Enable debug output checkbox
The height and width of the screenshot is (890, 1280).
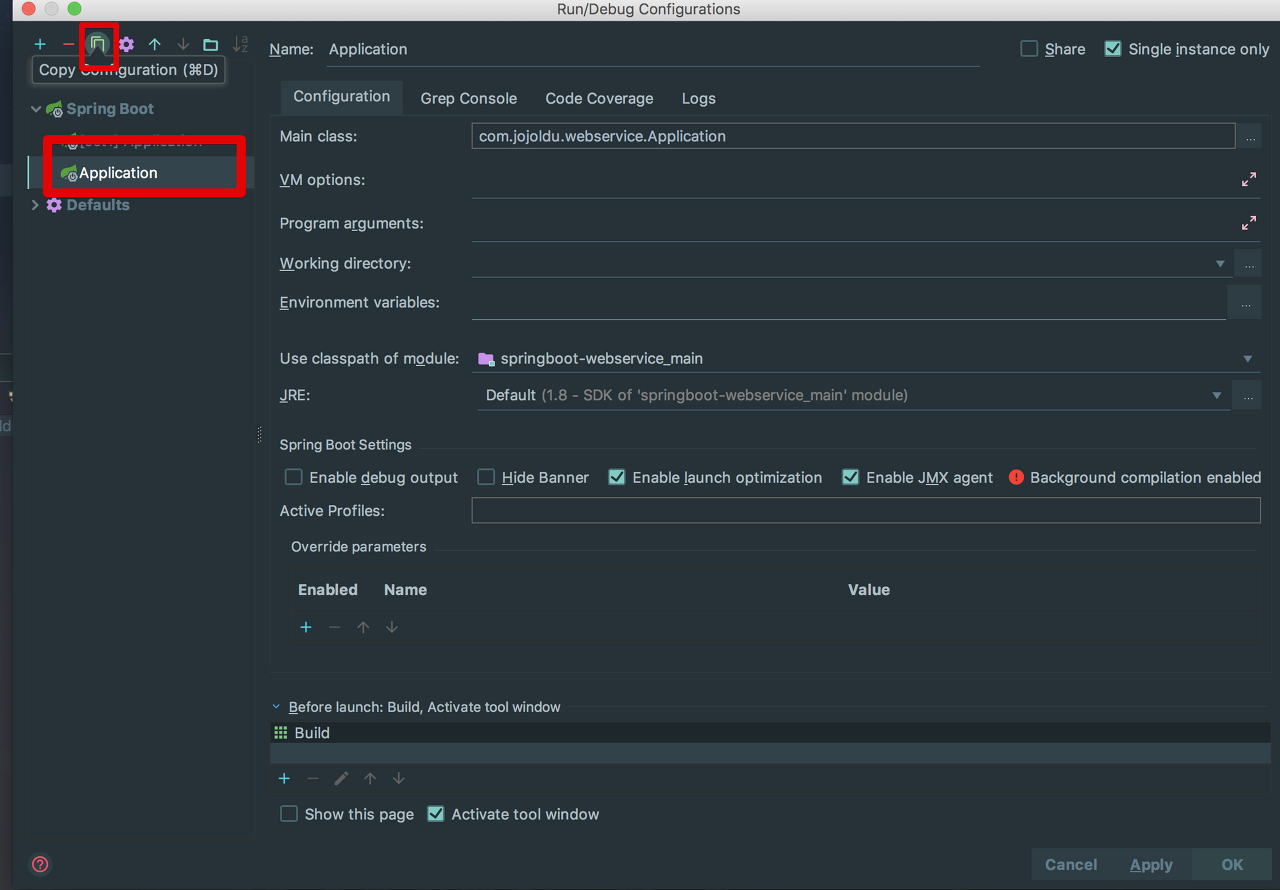coord(293,478)
